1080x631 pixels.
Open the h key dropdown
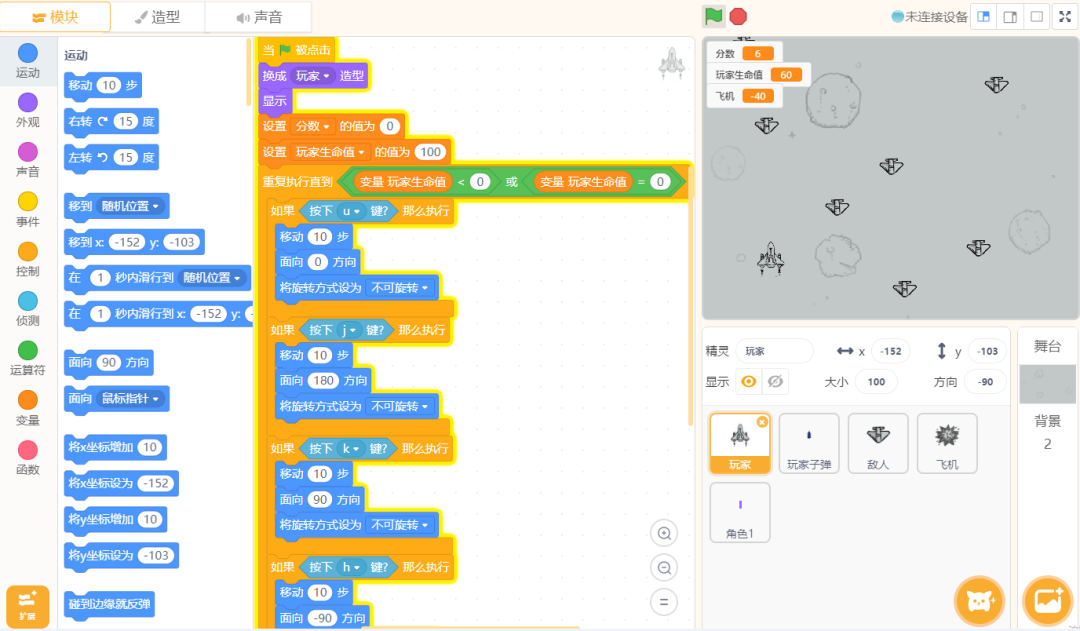[x=351, y=567]
